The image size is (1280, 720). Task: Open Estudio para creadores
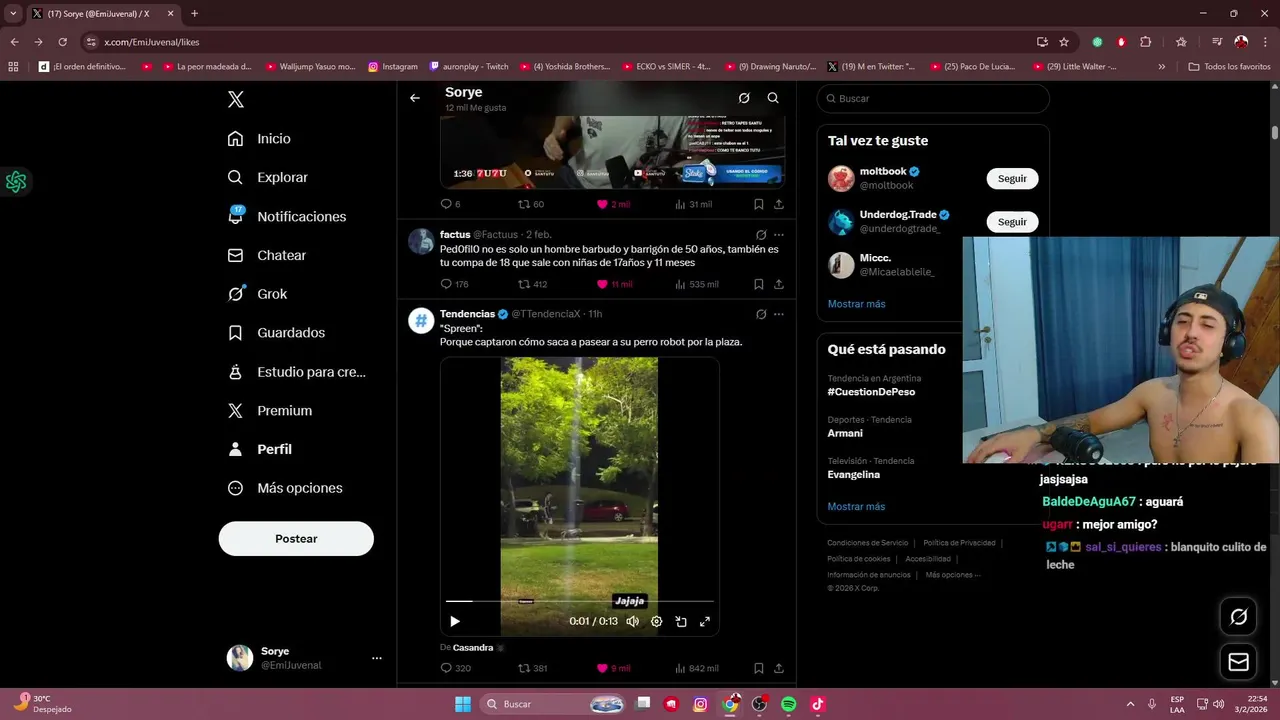click(x=296, y=372)
